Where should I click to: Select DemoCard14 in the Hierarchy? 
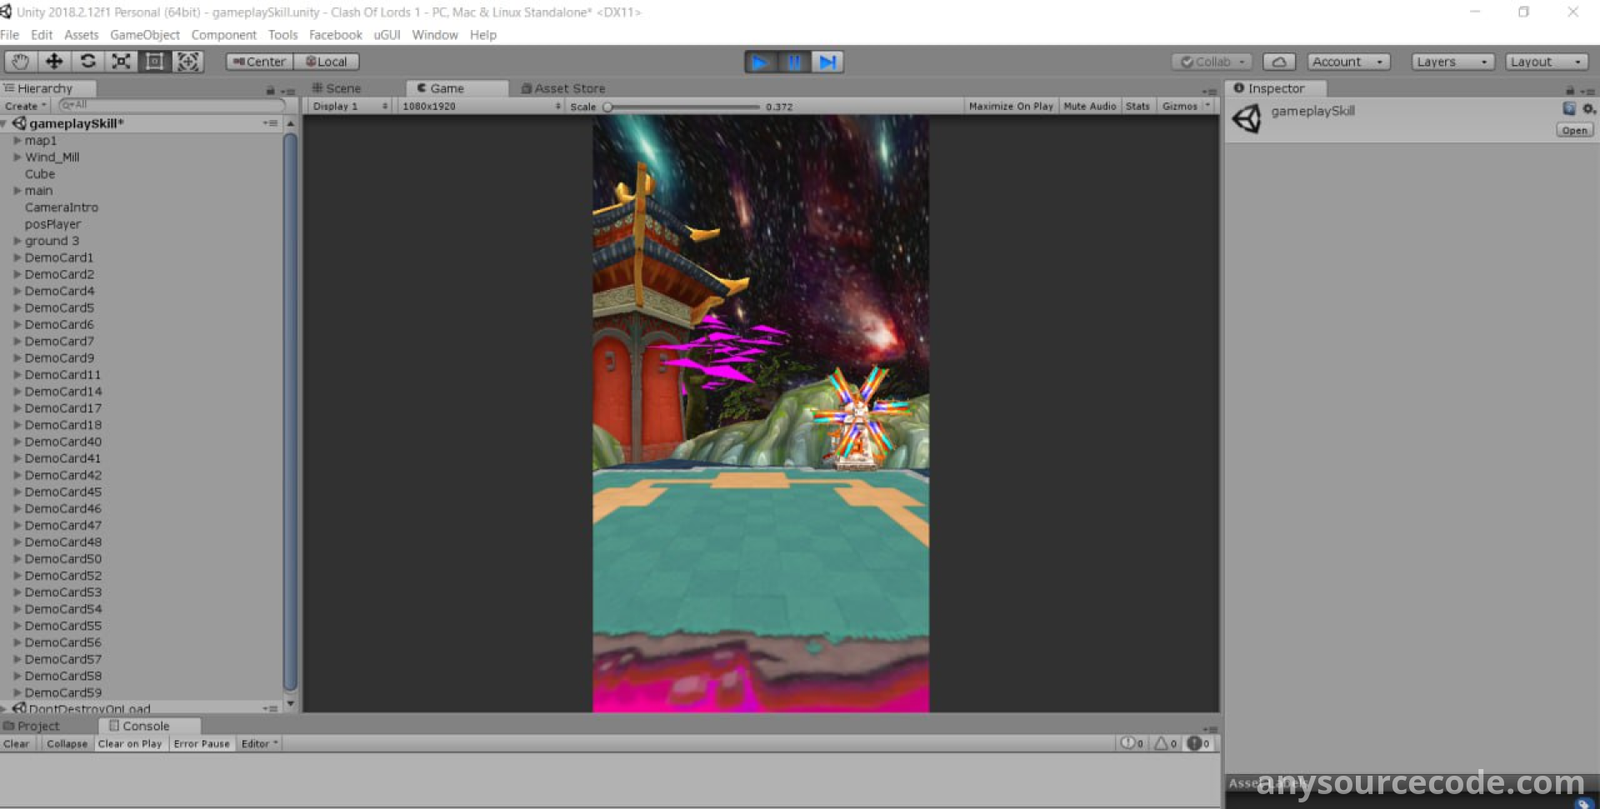pyautogui.click(x=63, y=392)
